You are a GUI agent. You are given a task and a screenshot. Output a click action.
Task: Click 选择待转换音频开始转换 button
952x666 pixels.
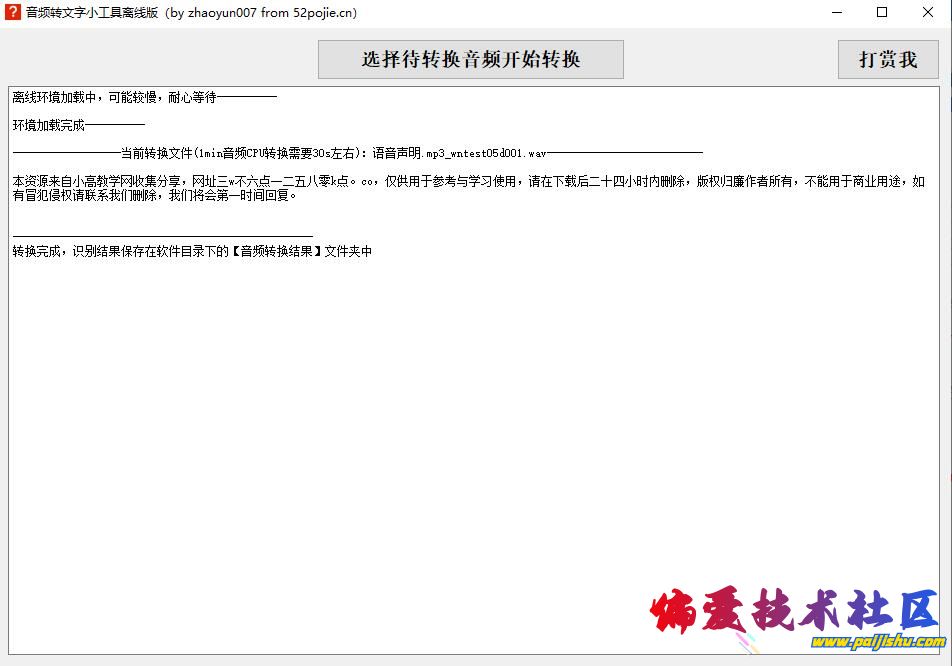[470, 59]
